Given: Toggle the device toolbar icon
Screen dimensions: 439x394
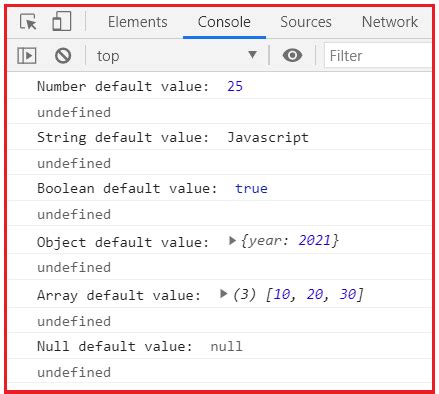Looking at the screenshot, I should coord(62,21).
